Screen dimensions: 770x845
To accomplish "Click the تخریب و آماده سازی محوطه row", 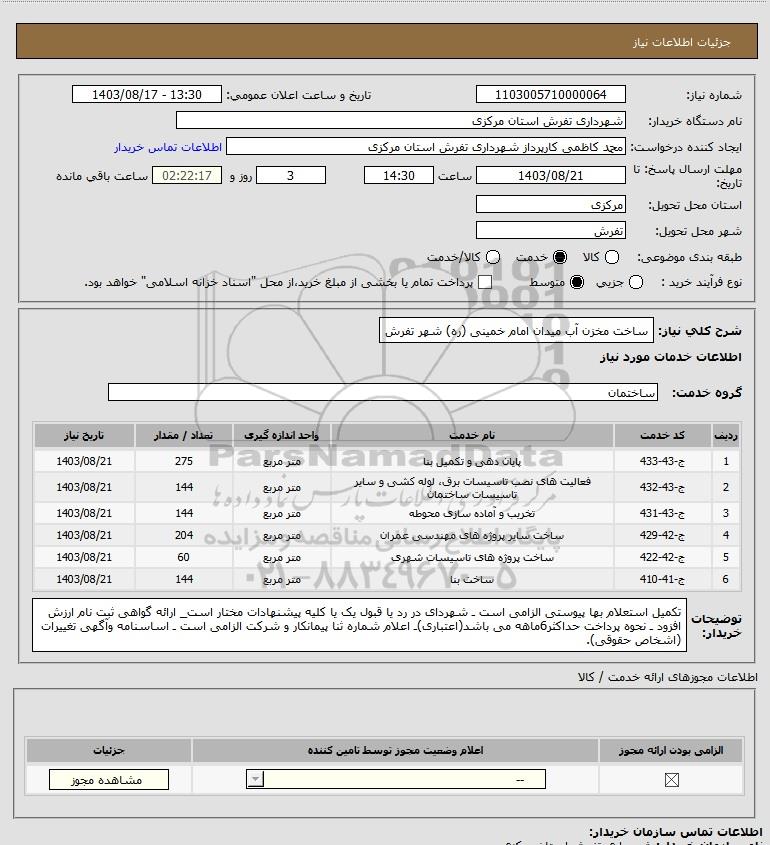I will [387, 513].
